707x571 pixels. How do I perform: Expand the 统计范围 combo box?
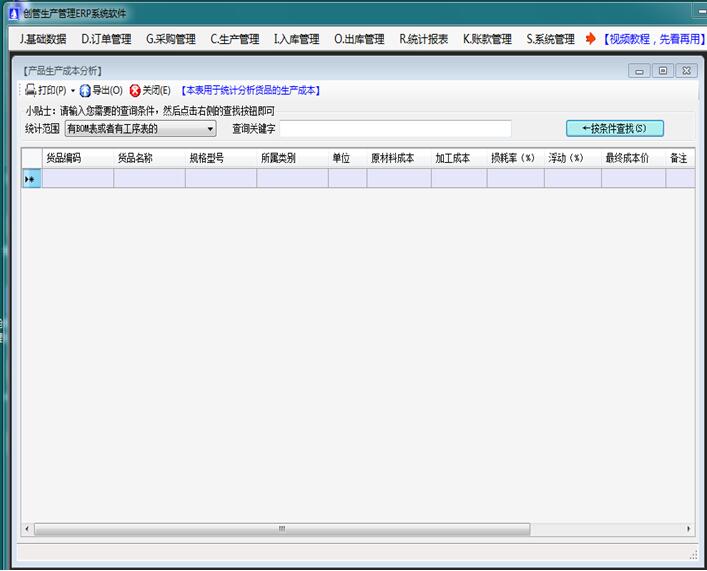210,129
